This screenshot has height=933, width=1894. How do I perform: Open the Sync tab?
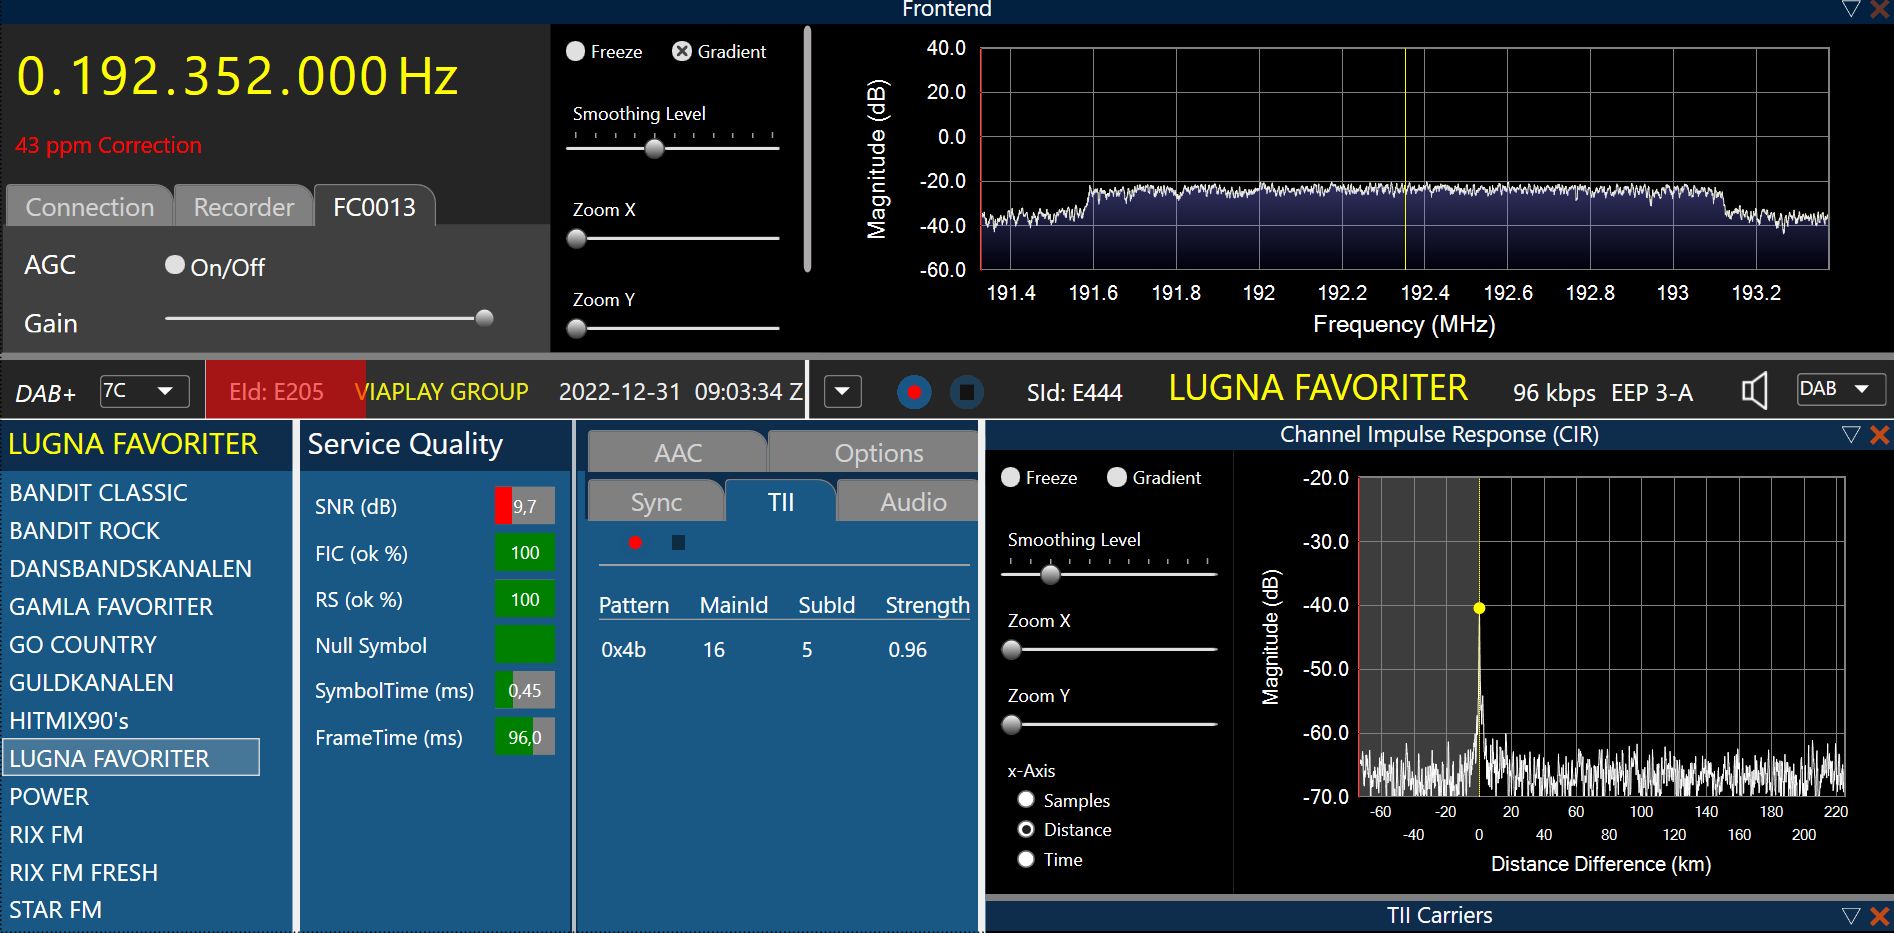(656, 502)
